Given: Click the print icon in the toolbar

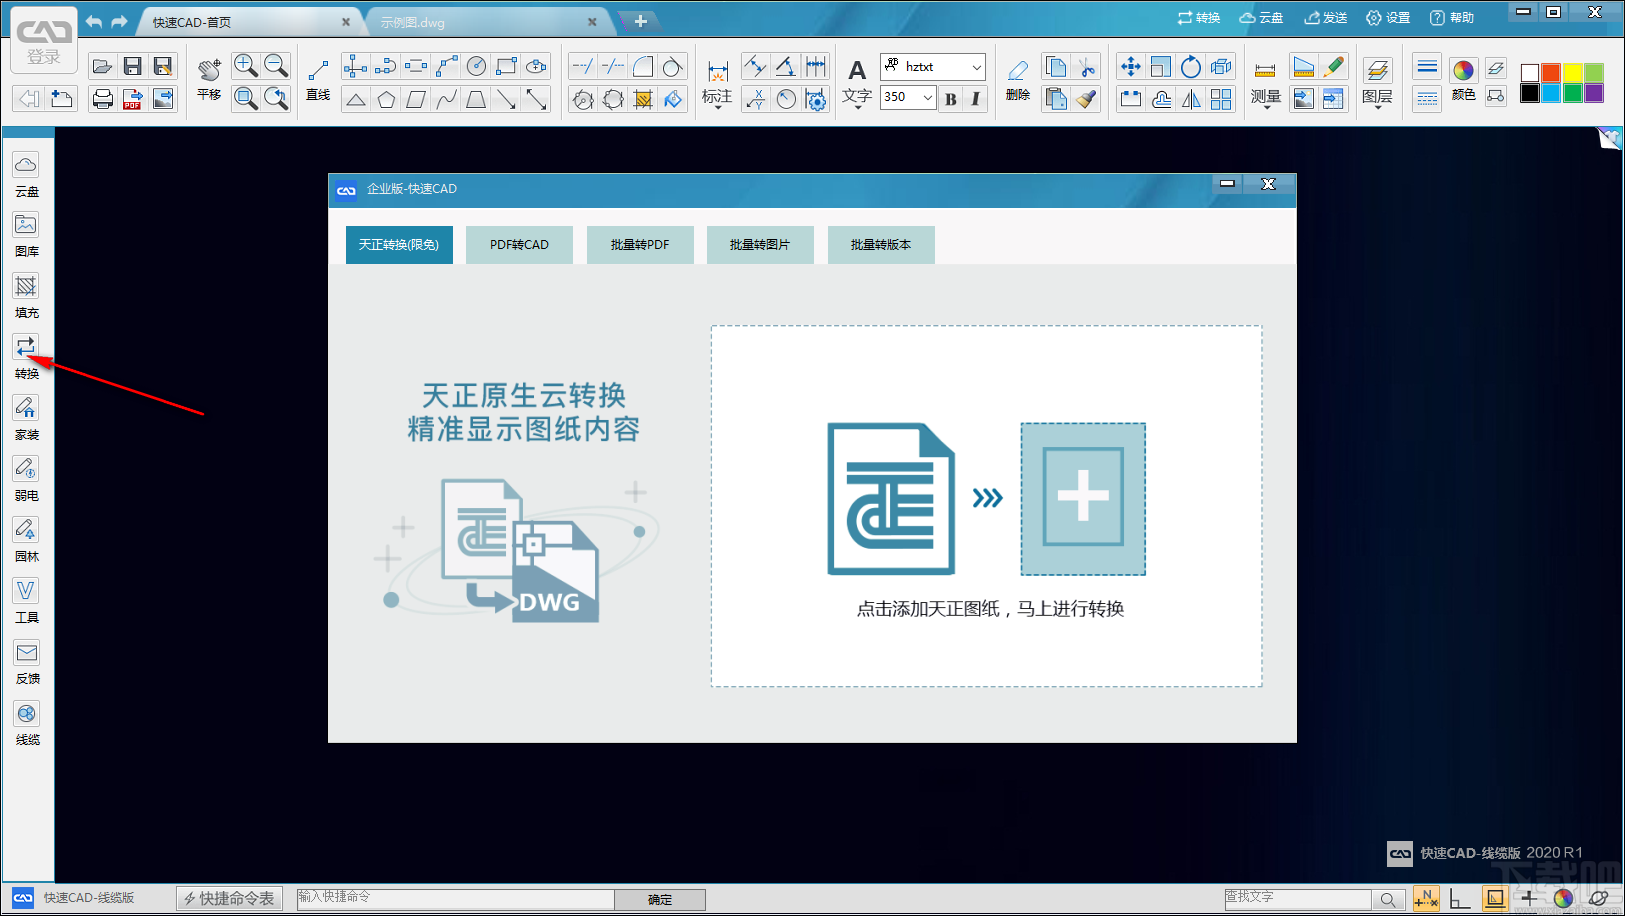Looking at the screenshot, I should [102, 98].
